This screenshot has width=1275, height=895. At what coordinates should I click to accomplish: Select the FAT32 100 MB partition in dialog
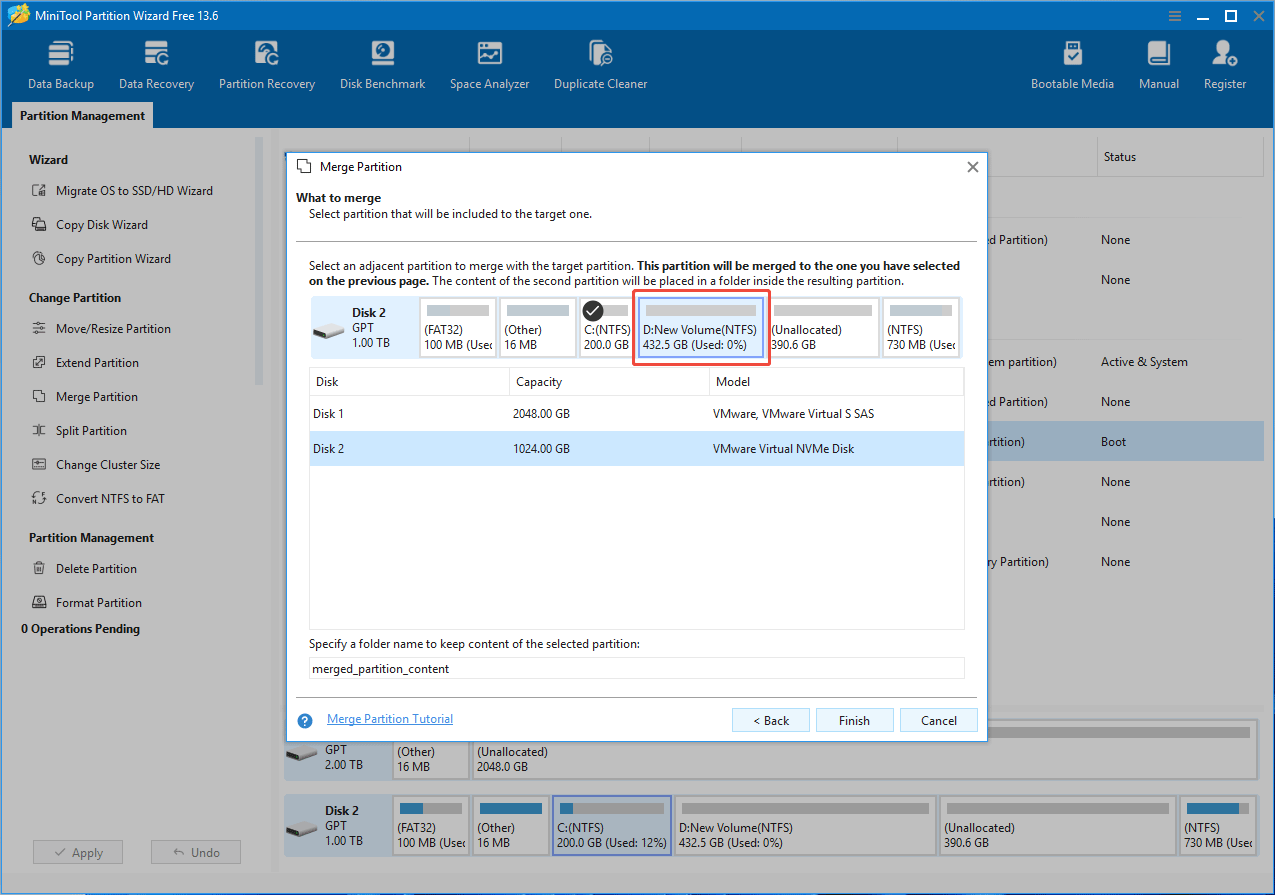point(458,328)
